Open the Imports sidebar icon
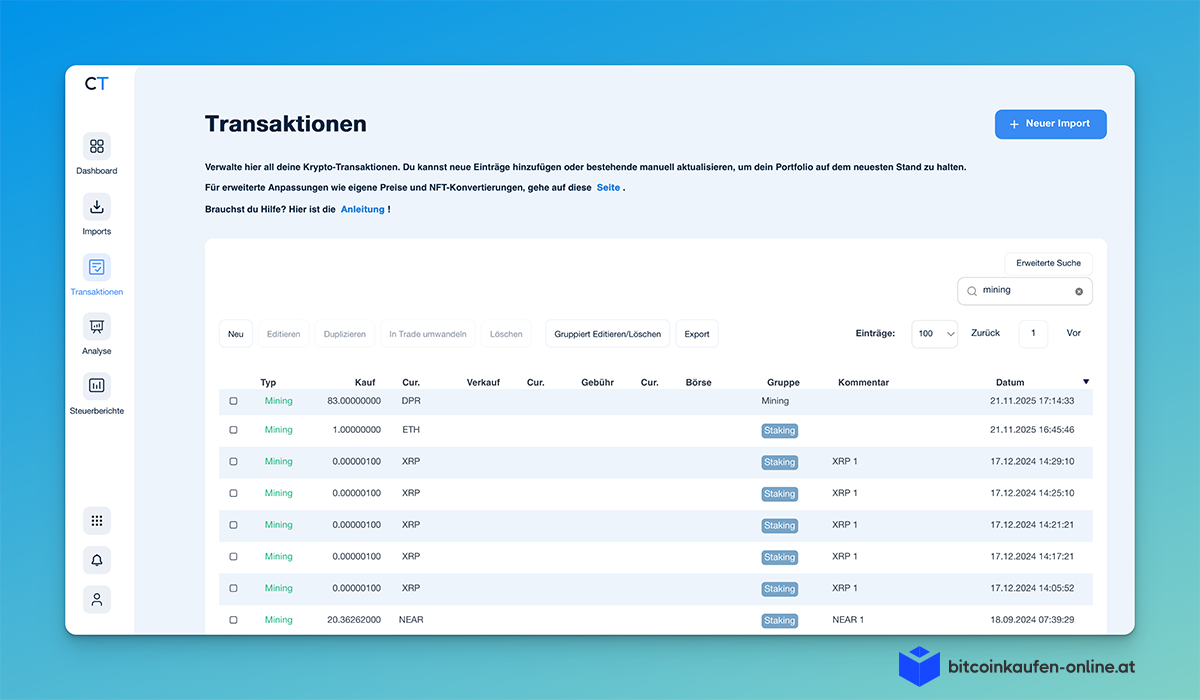This screenshot has height=700, width=1200. coord(97,207)
